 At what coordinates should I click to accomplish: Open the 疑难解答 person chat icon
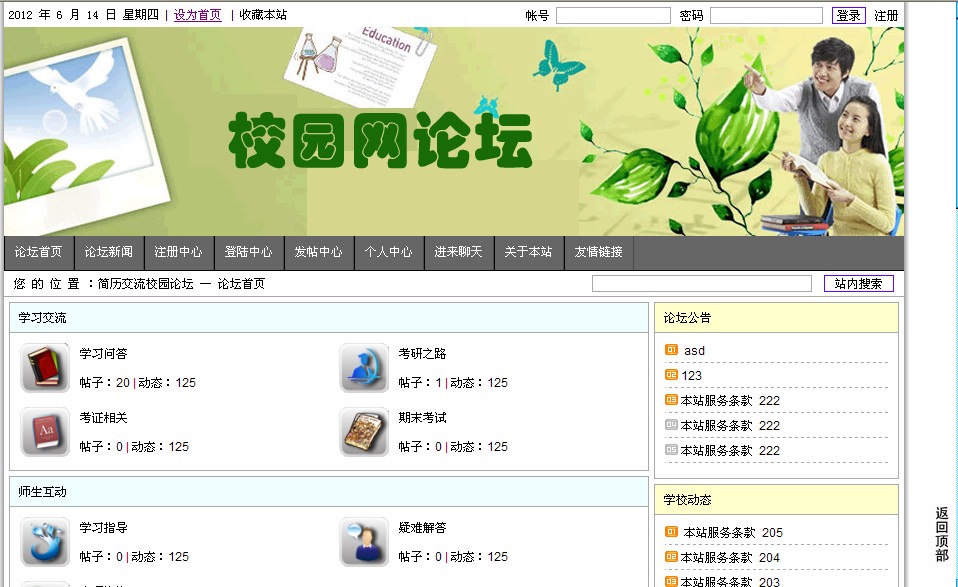tap(364, 541)
